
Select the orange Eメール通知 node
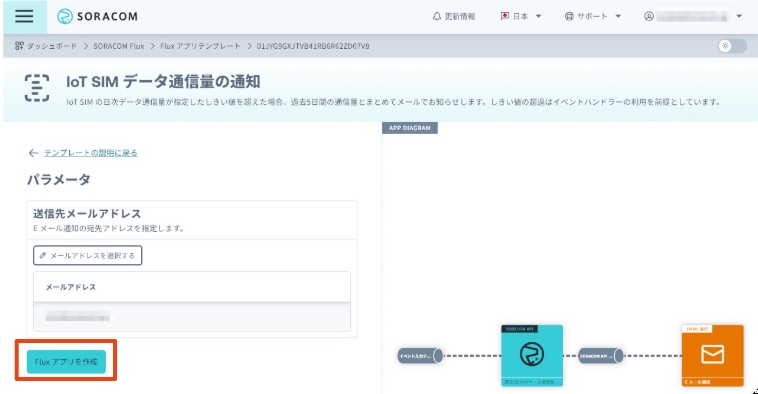point(713,355)
